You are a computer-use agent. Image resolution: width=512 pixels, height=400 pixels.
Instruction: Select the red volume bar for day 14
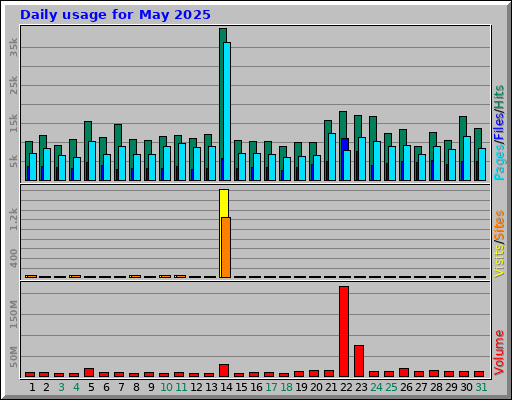click(x=224, y=371)
